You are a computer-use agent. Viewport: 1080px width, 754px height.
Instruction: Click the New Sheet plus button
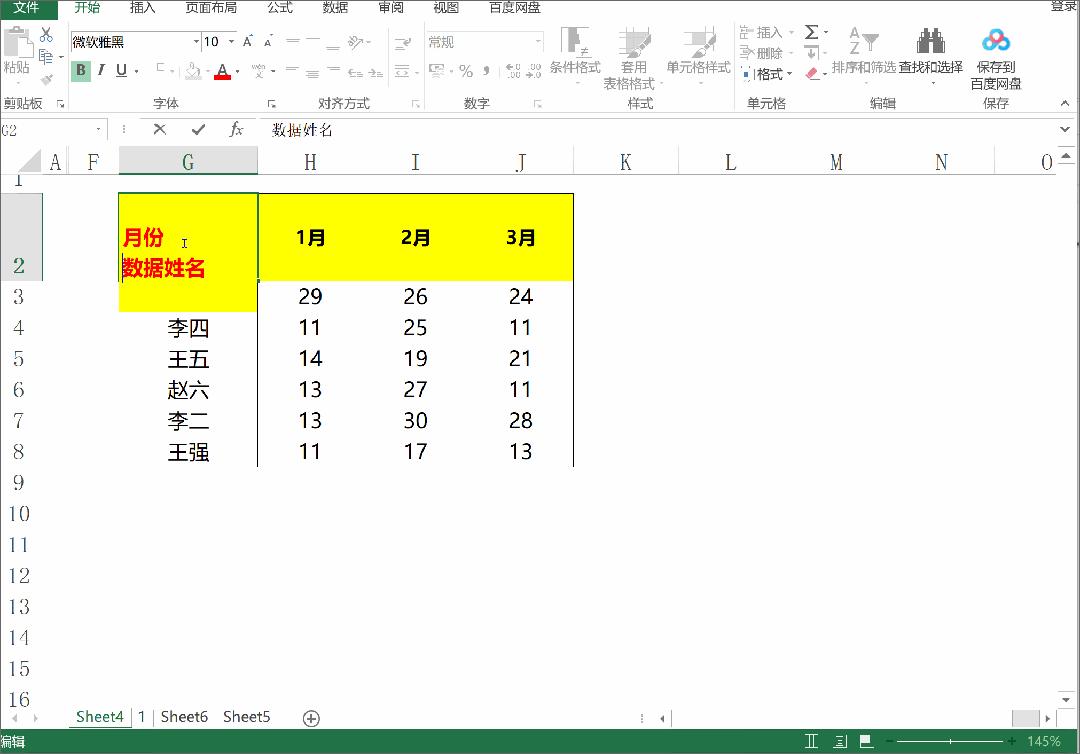pos(310,717)
